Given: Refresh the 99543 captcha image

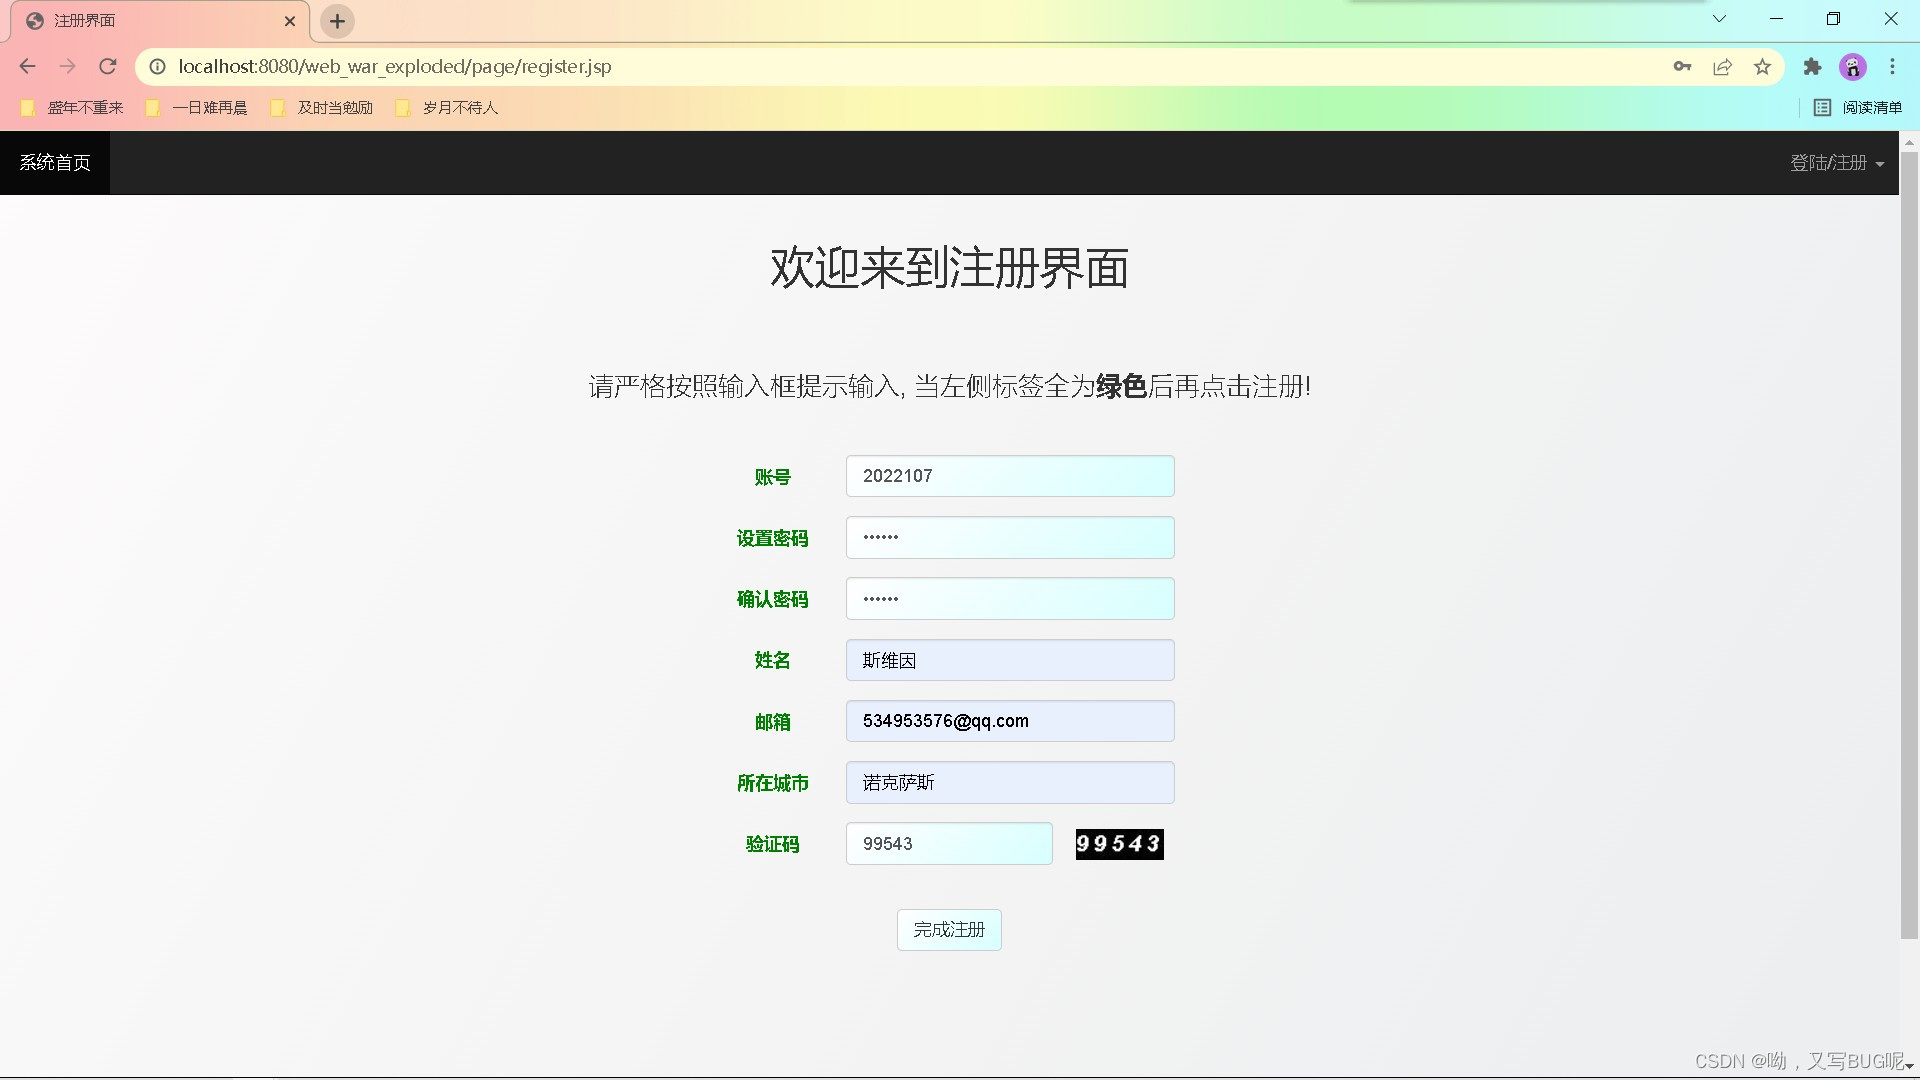Looking at the screenshot, I should [1119, 844].
